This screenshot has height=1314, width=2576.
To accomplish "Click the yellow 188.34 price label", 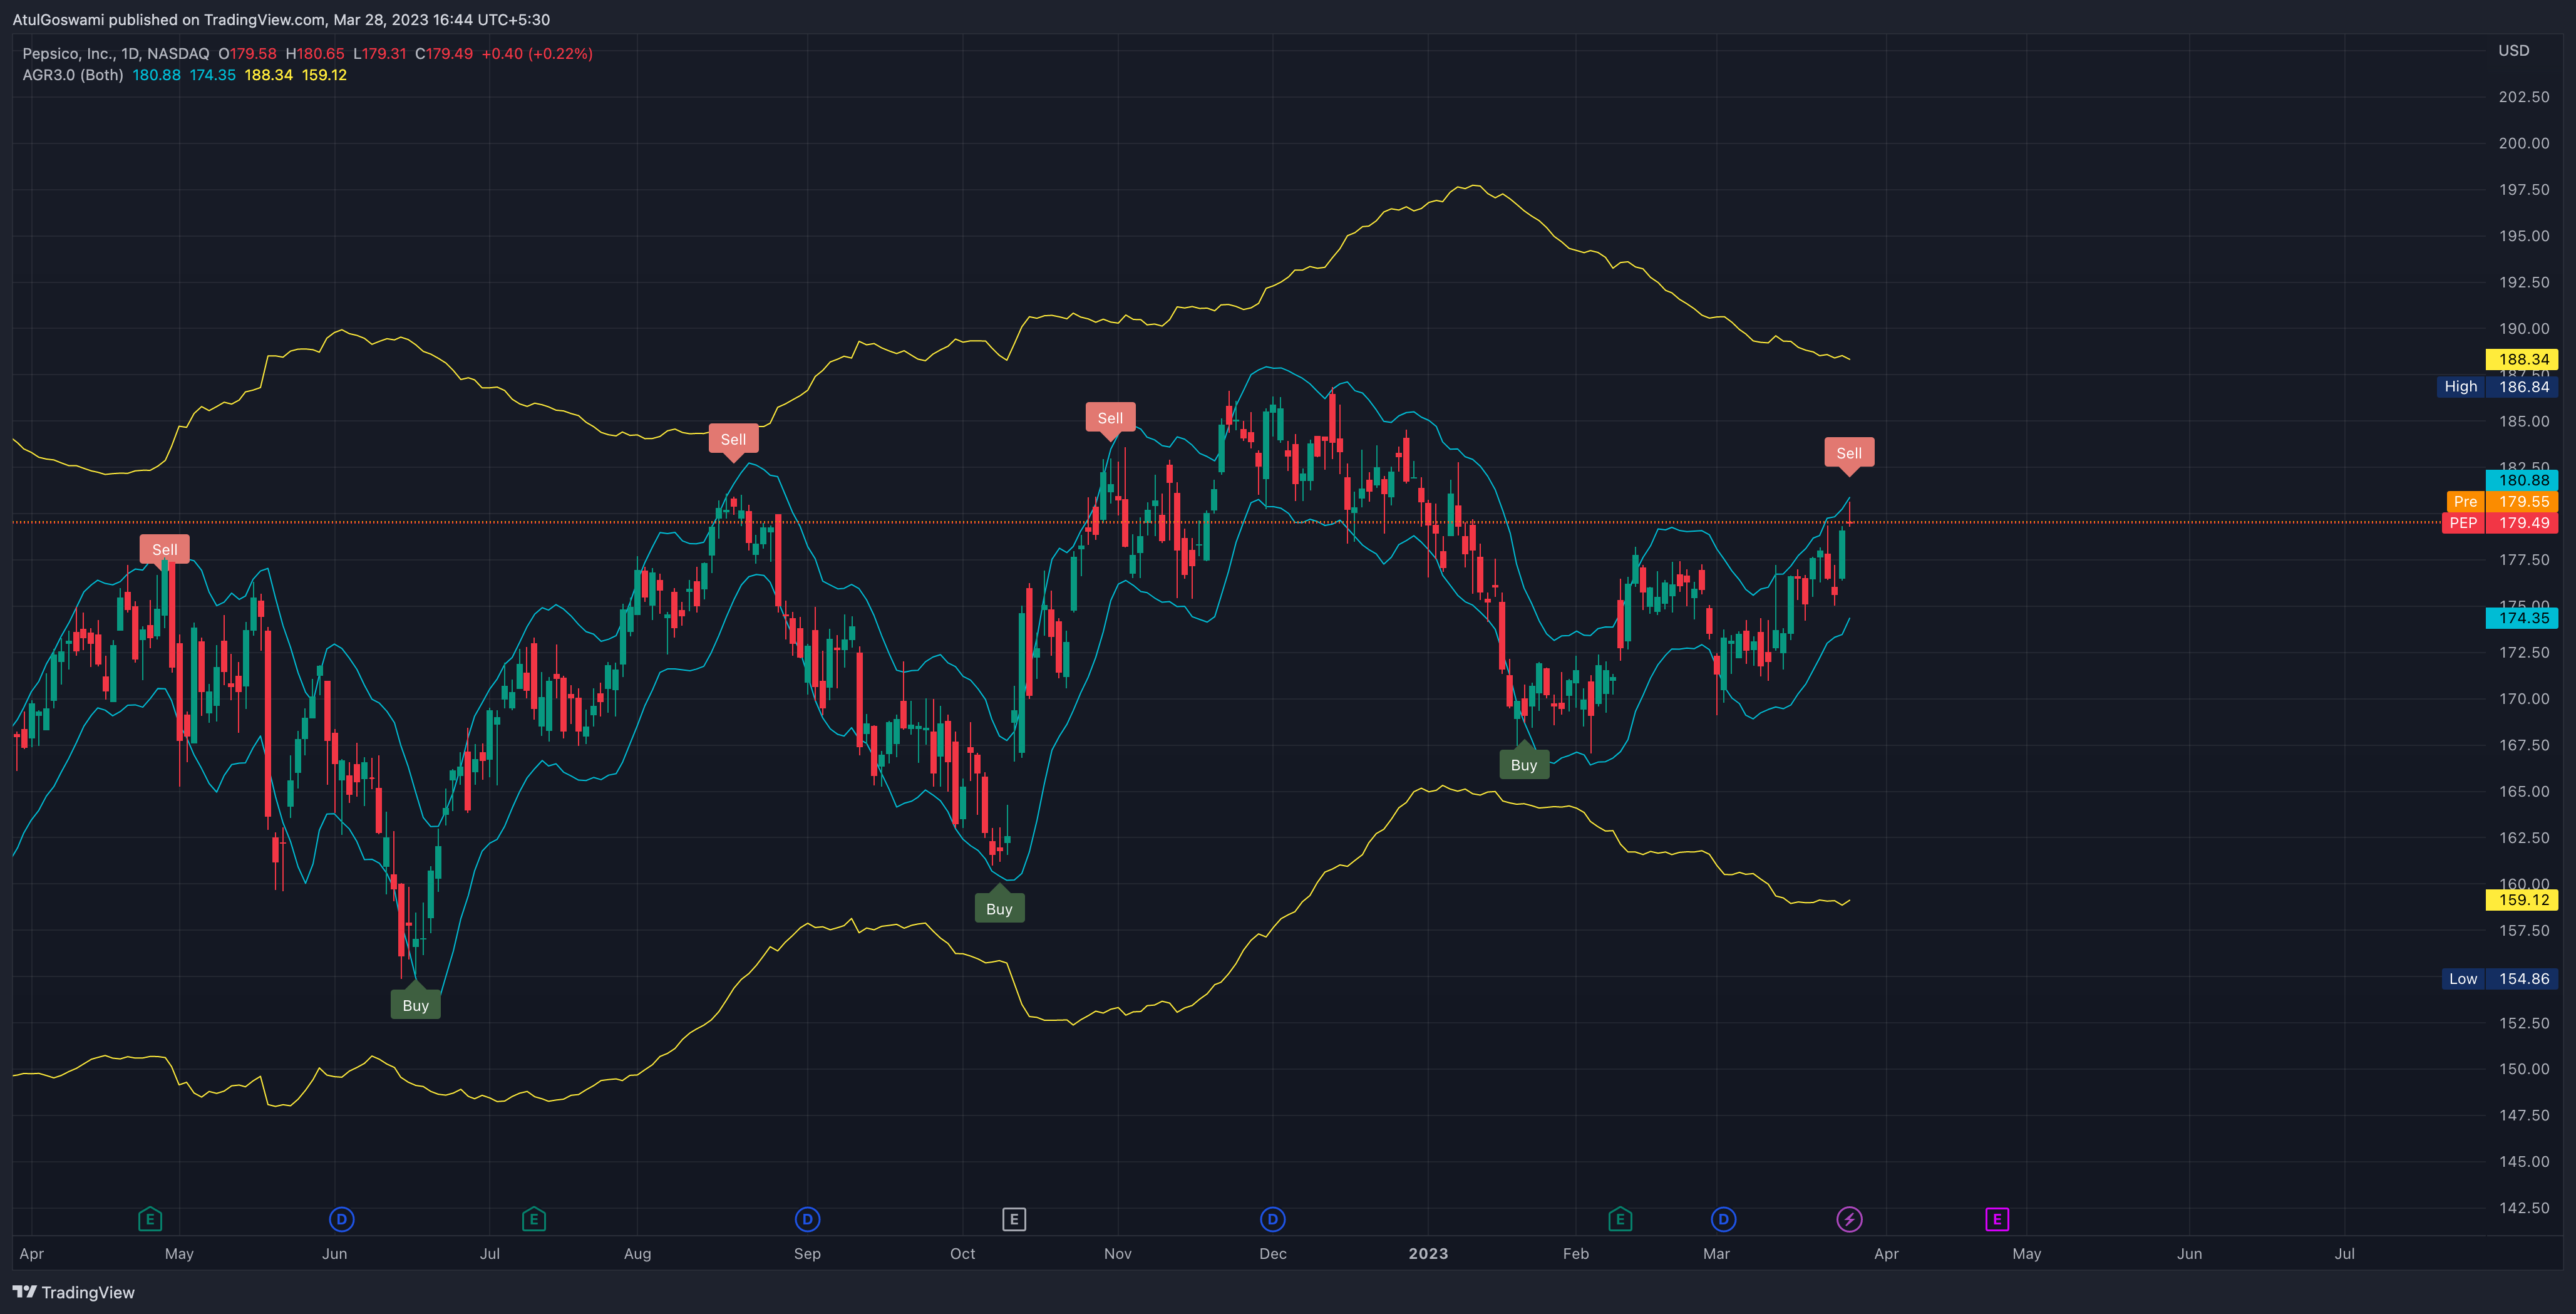I will point(2522,359).
